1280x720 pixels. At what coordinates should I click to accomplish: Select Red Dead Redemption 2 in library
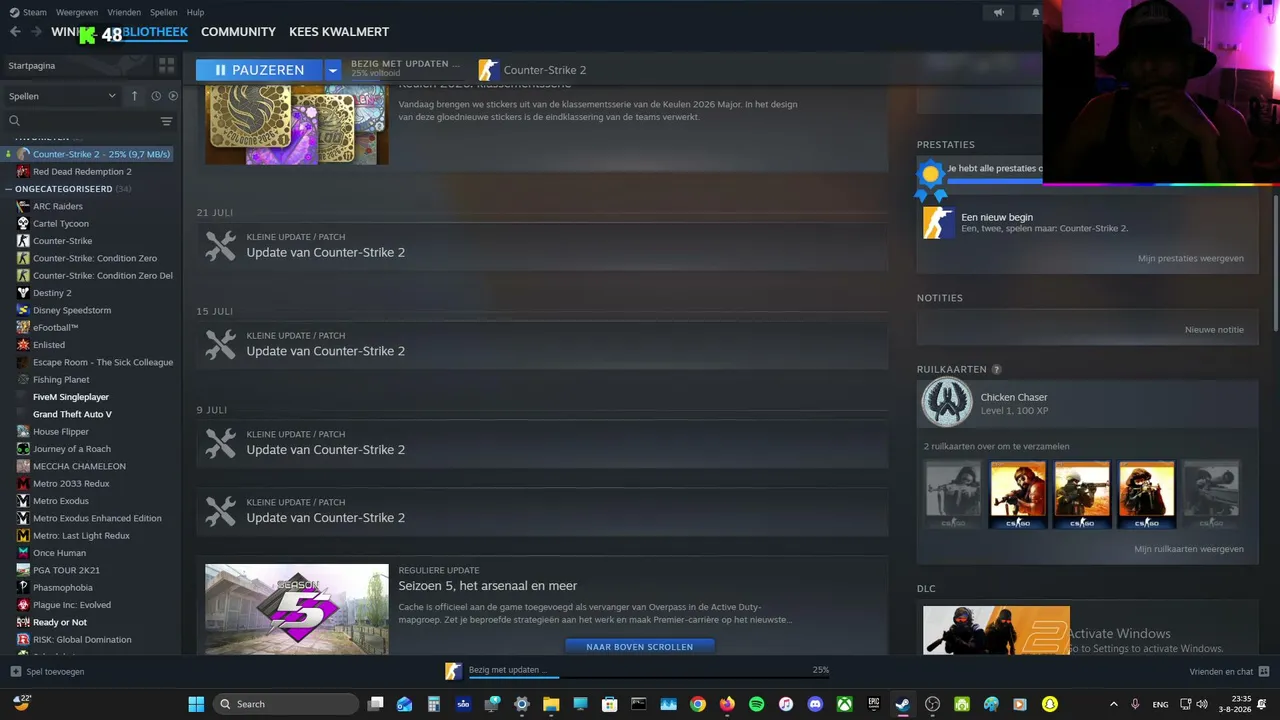pos(82,172)
